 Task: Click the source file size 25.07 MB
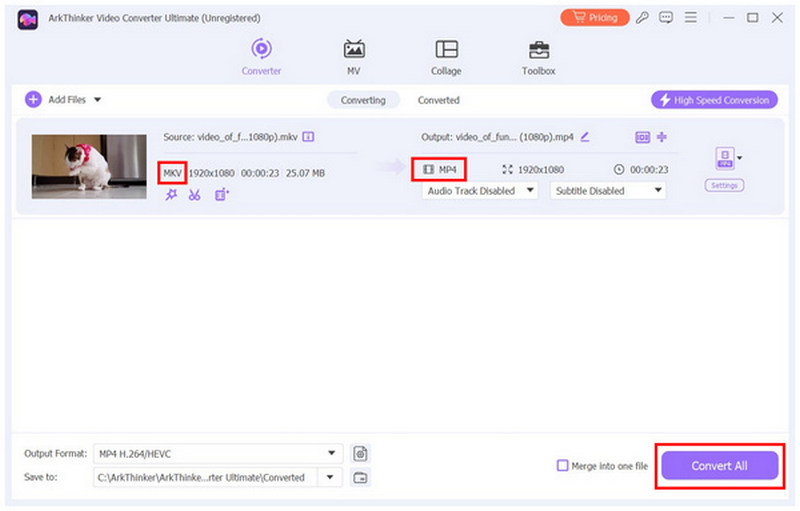(305, 173)
